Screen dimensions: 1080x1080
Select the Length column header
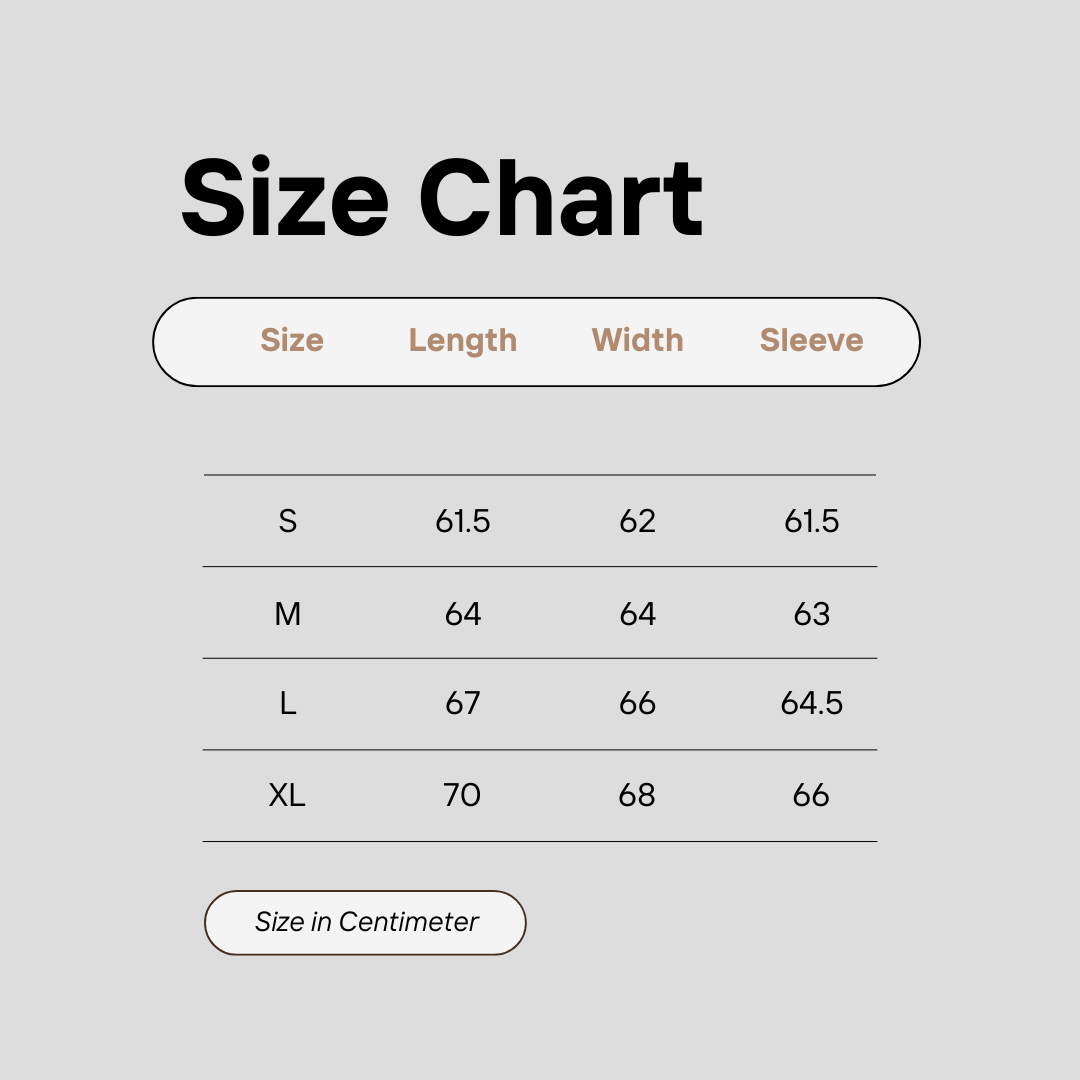(463, 342)
